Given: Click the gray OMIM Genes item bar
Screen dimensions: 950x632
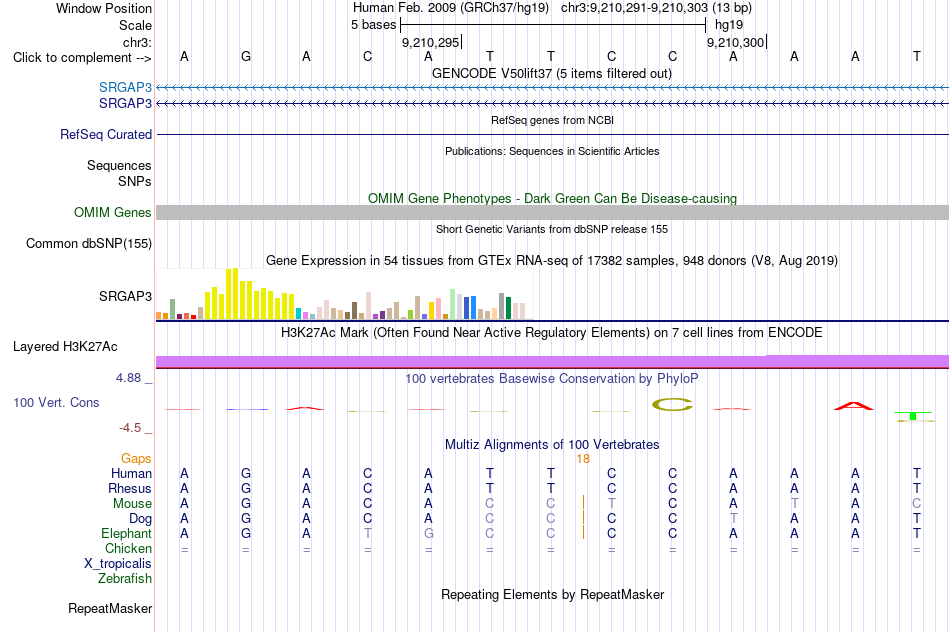Looking at the screenshot, I should (x=552, y=212).
